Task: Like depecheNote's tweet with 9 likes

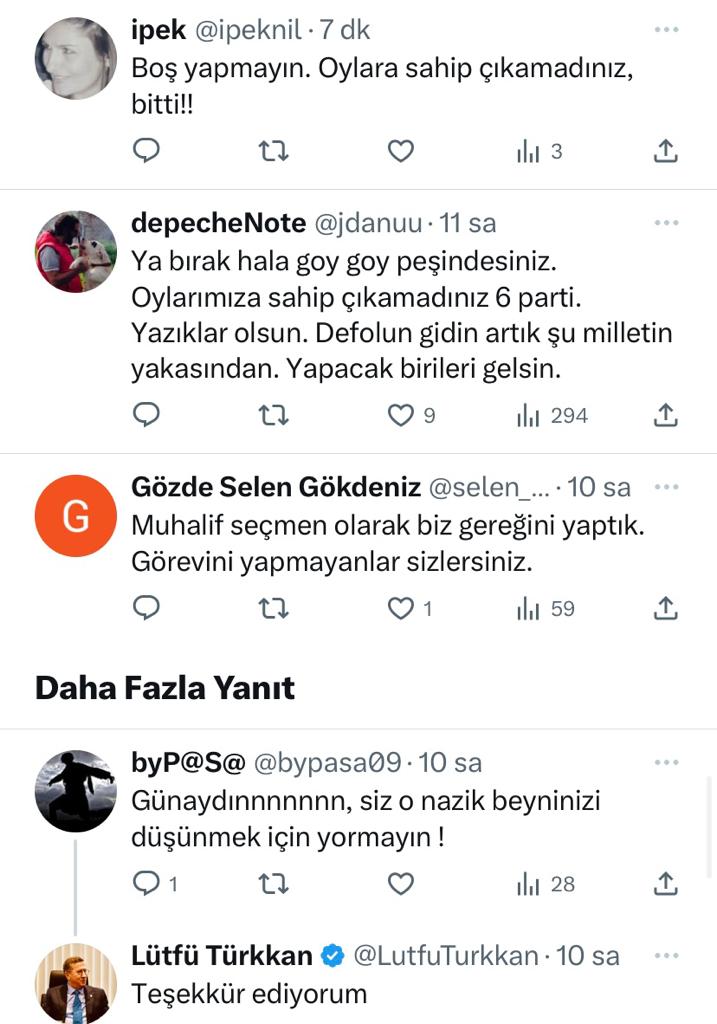Action: click(x=401, y=415)
